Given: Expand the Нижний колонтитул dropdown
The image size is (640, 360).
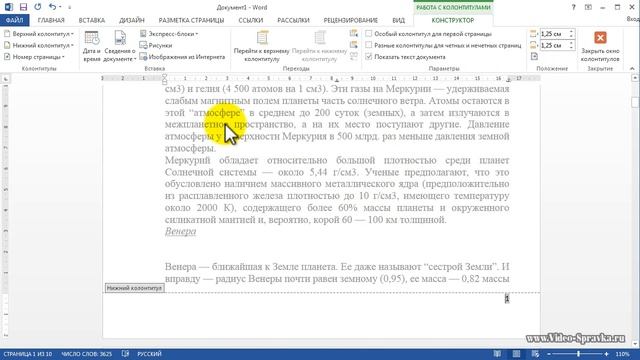Looking at the screenshot, I should coord(39,45).
